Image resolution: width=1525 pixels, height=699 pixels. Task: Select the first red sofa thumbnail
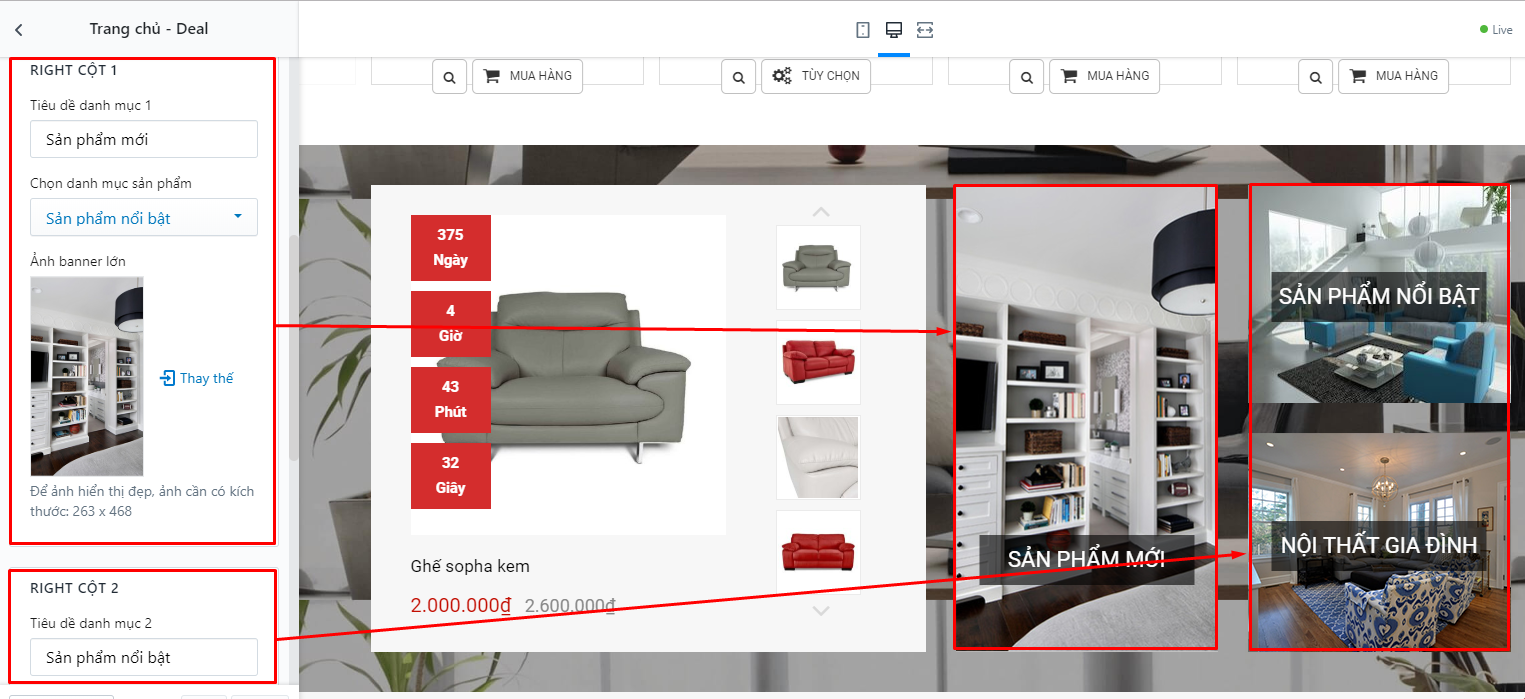pos(818,362)
